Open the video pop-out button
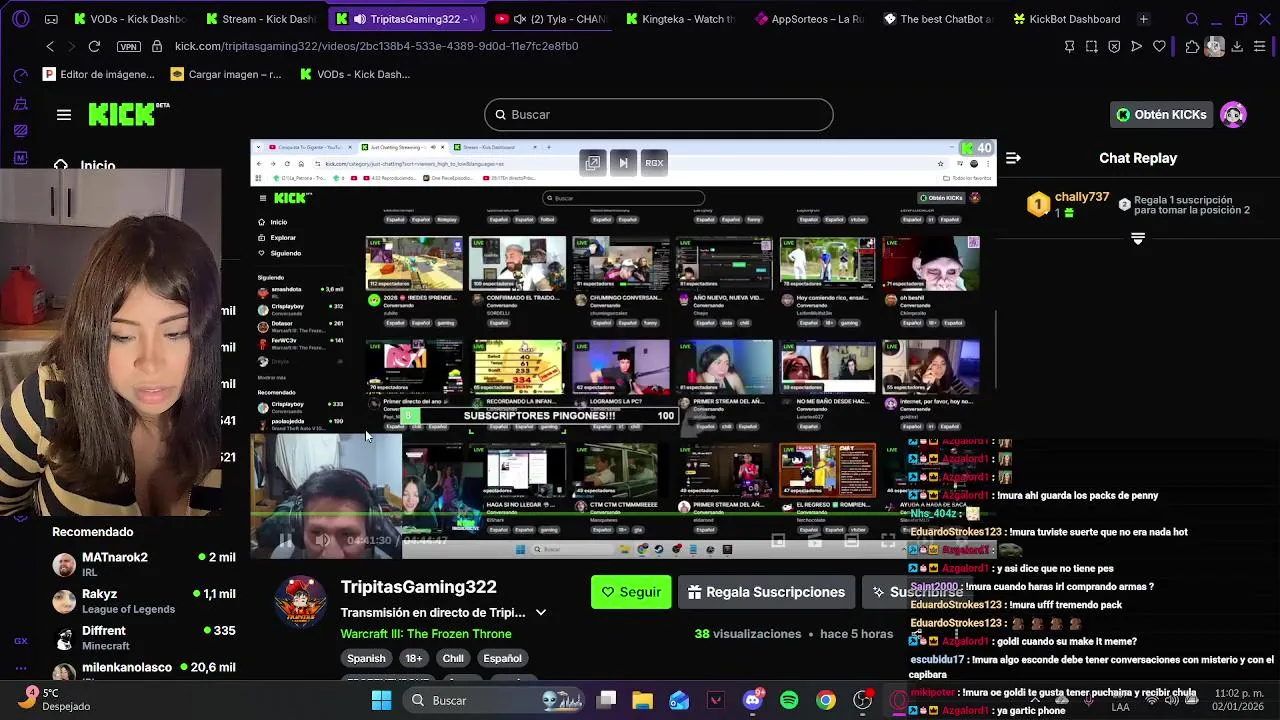 pos(593,163)
